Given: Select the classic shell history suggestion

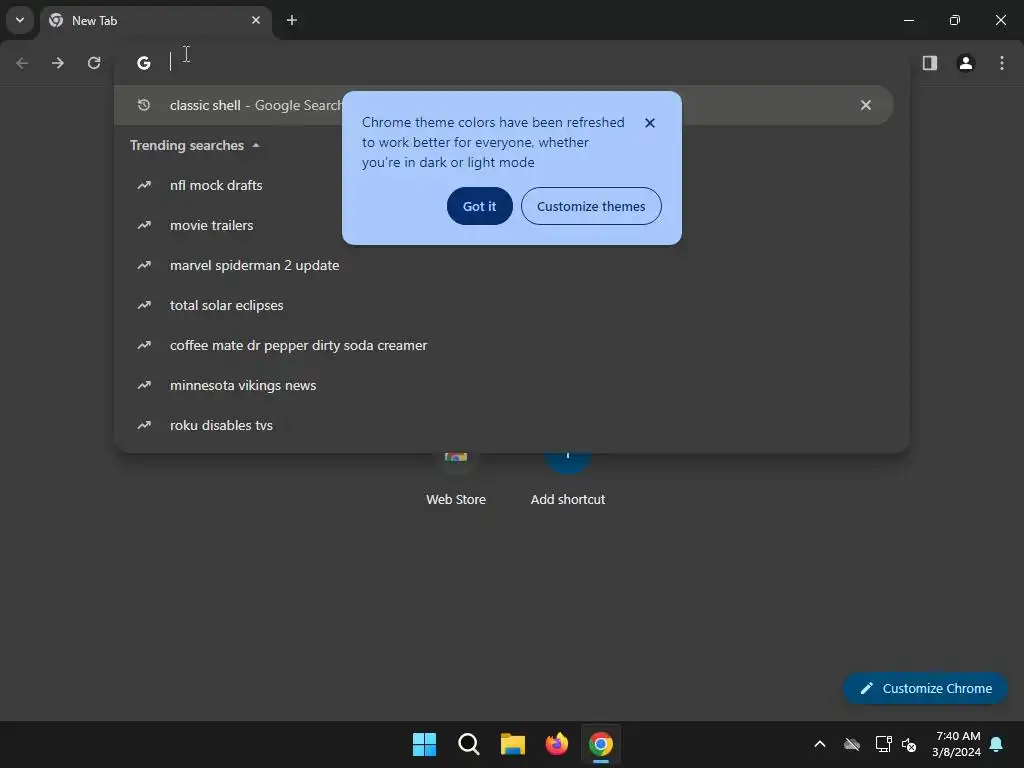Looking at the screenshot, I should pyautogui.click(x=504, y=105).
